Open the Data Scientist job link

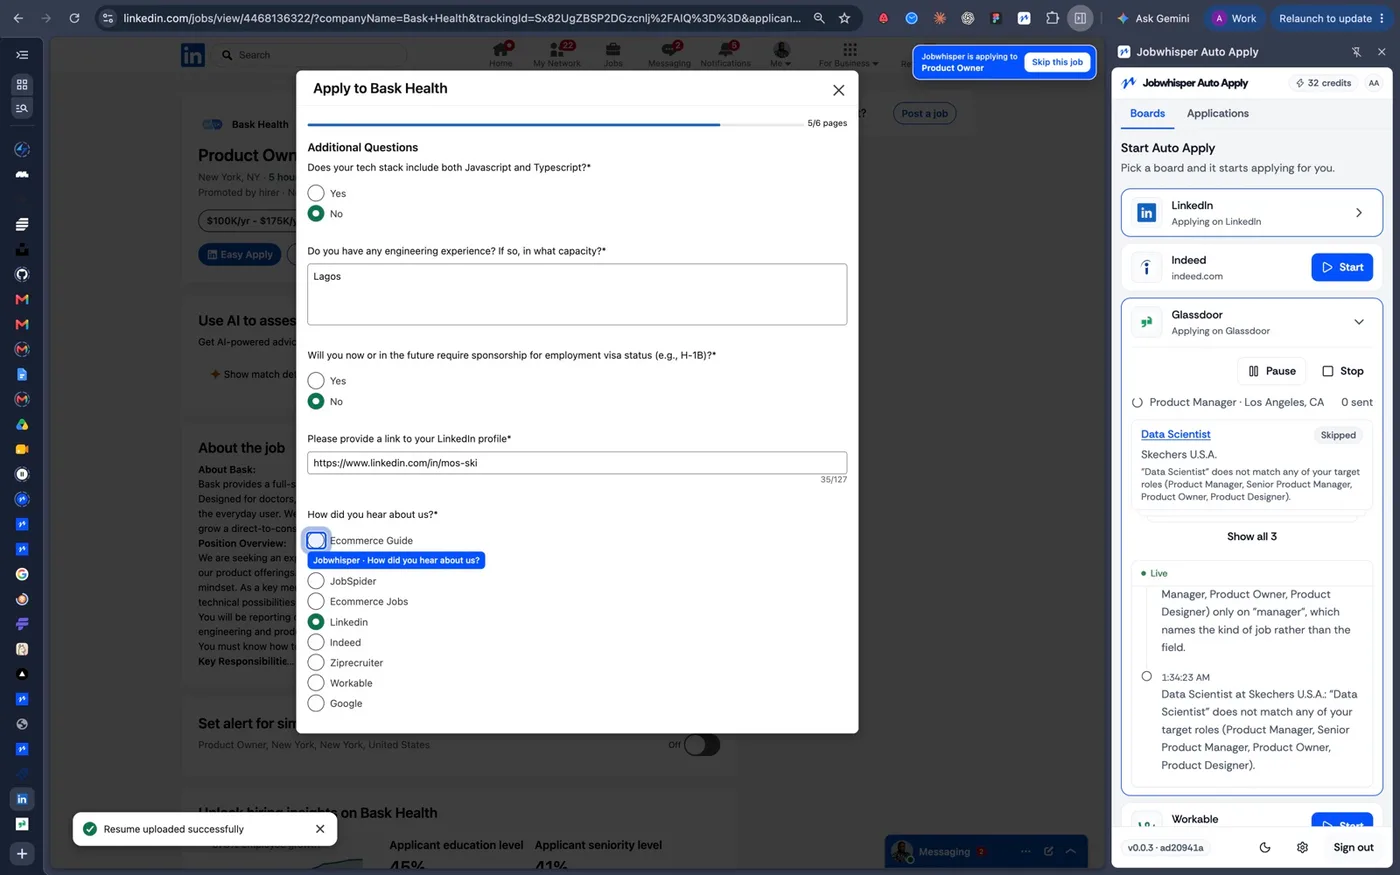[1175, 434]
